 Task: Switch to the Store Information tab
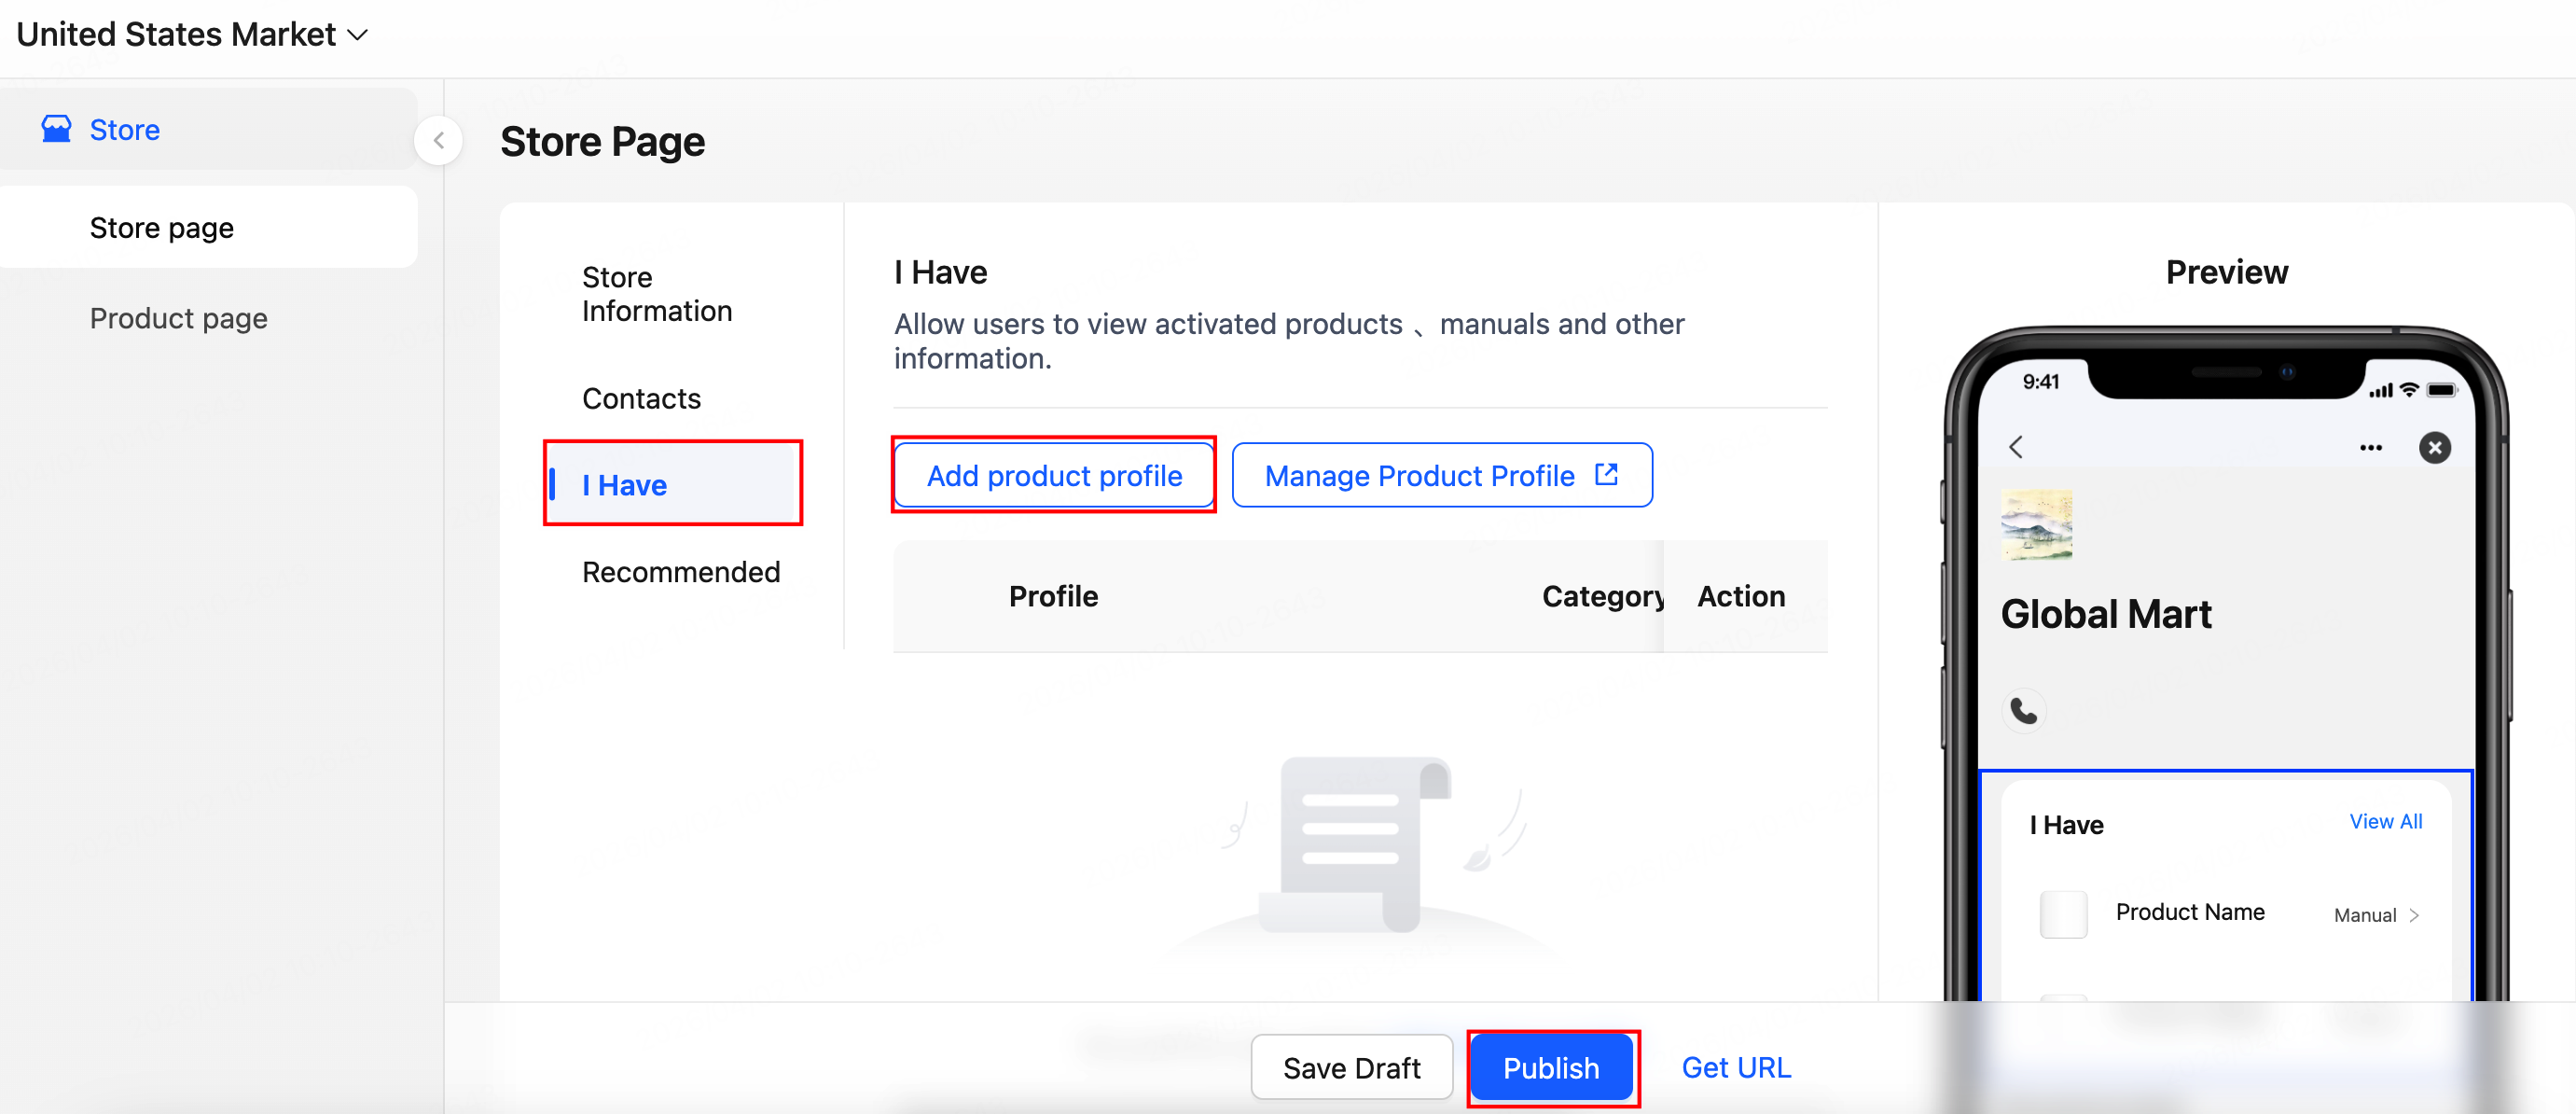coord(656,294)
